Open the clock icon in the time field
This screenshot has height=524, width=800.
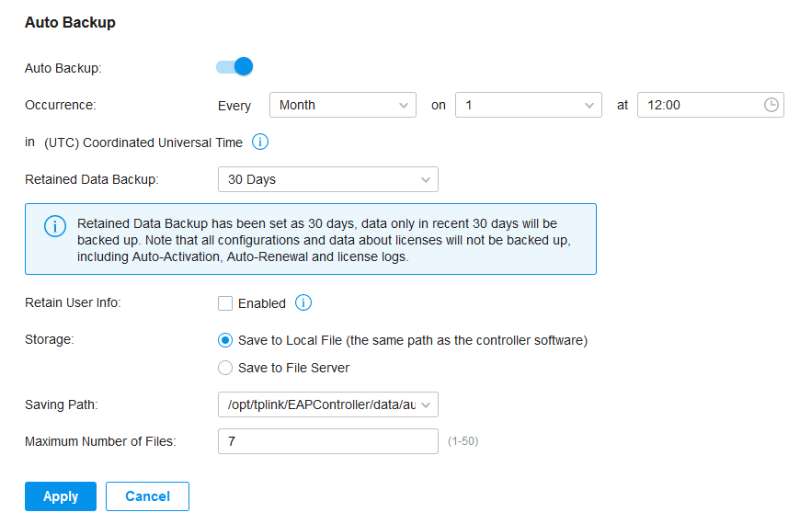[771, 105]
